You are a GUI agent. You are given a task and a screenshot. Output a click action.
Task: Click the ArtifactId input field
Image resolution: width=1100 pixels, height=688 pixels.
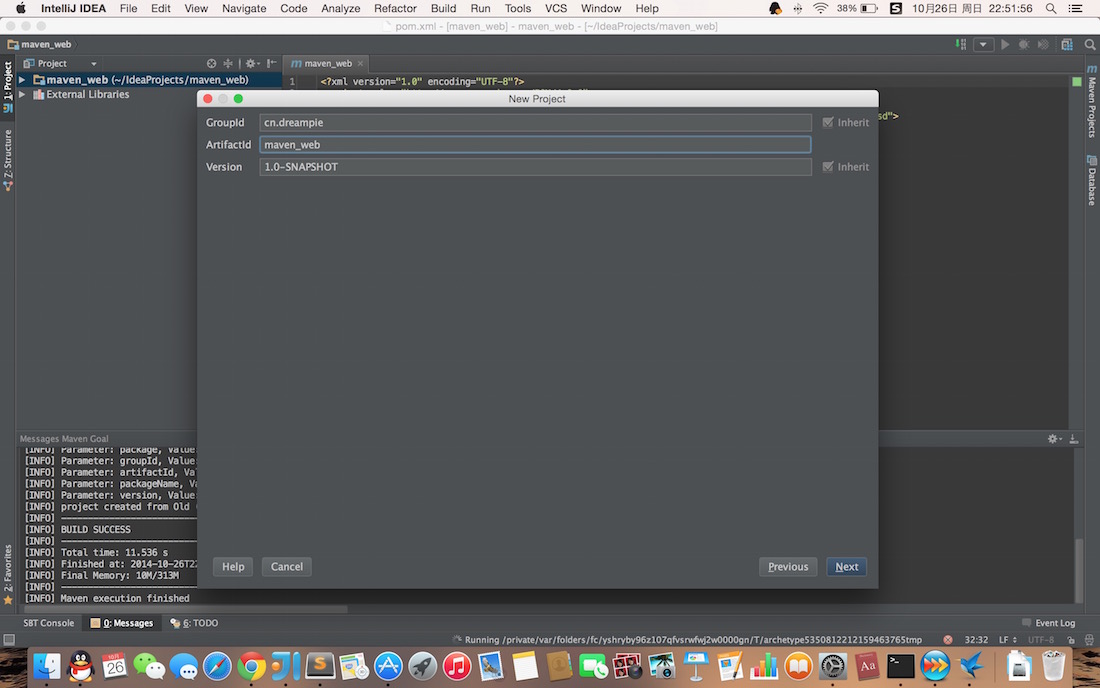click(x=535, y=144)
